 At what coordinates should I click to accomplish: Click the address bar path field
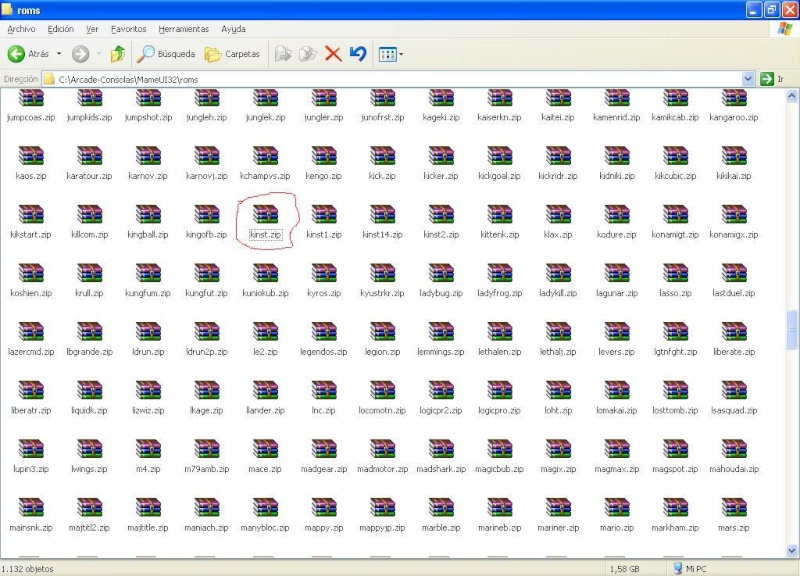pos(393,79)
